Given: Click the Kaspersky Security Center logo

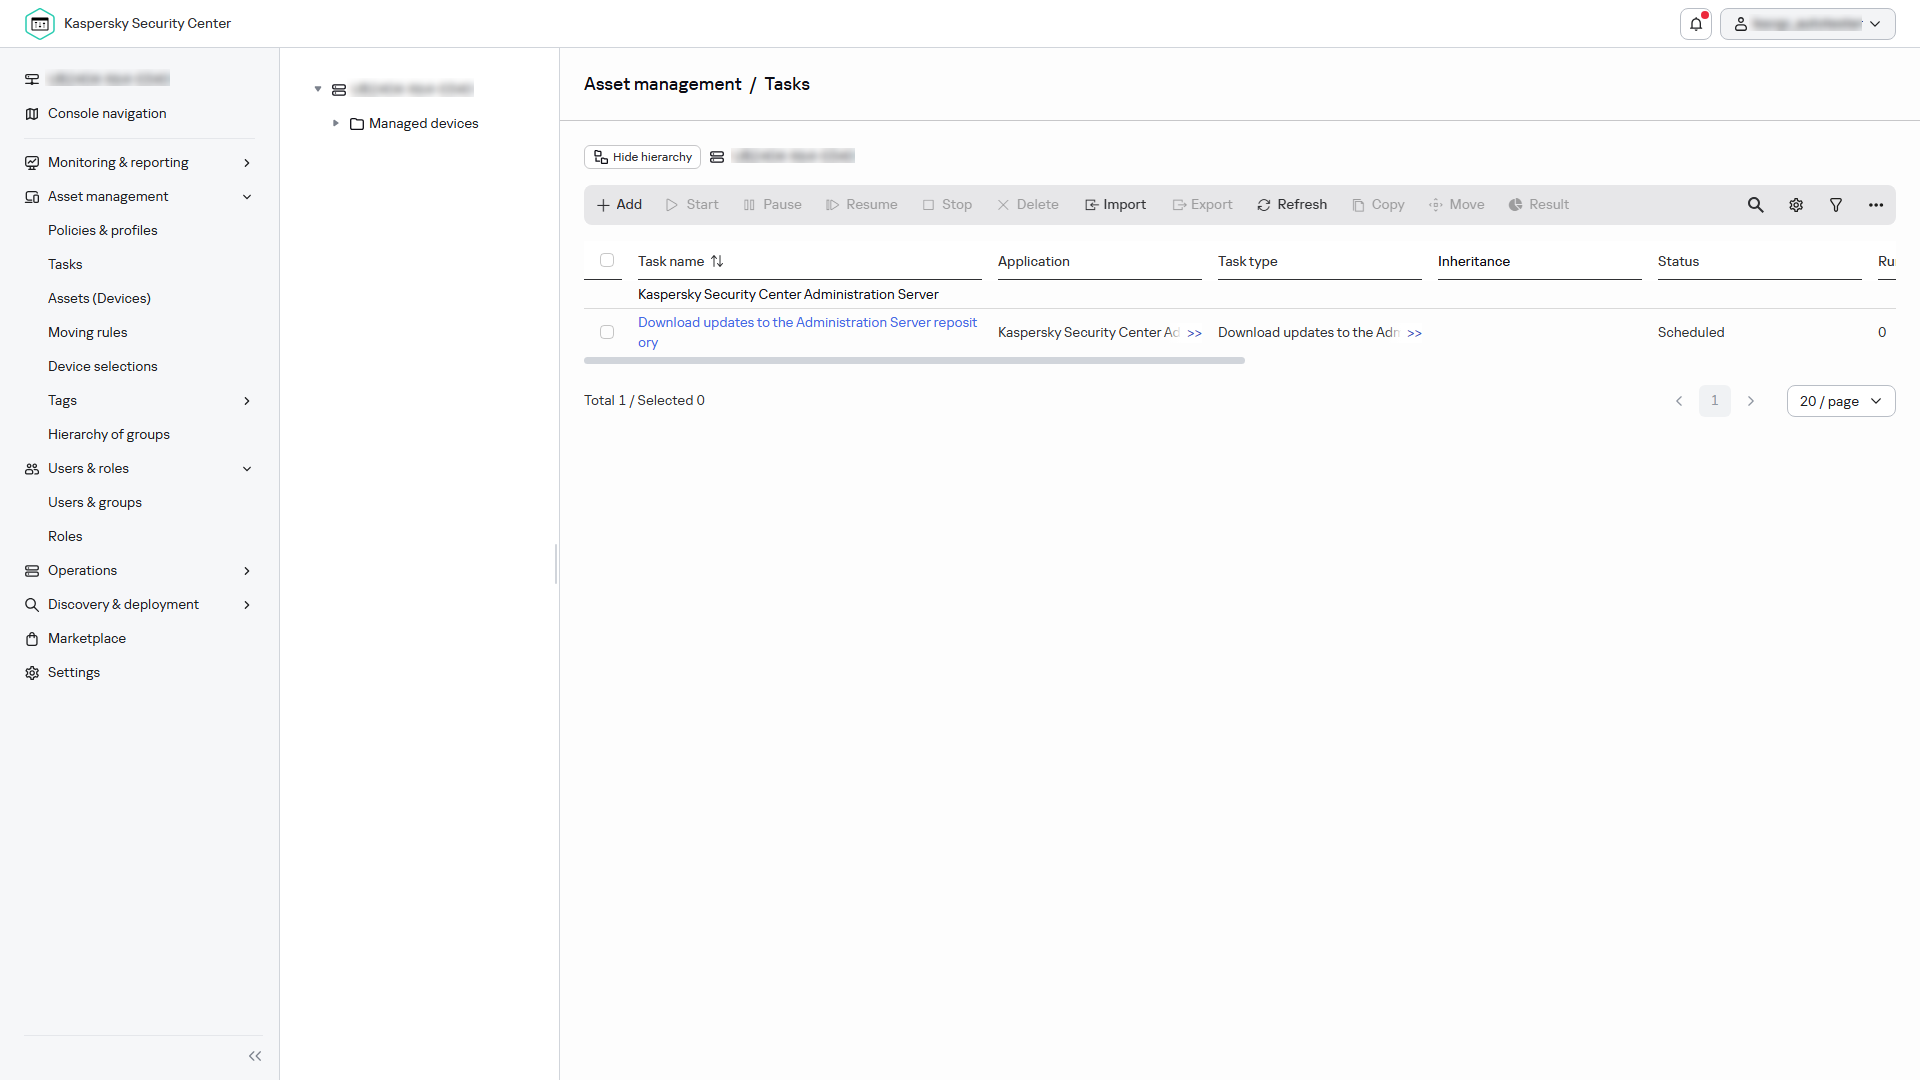Looking at the screenshot, I should [x=40, y=23].
